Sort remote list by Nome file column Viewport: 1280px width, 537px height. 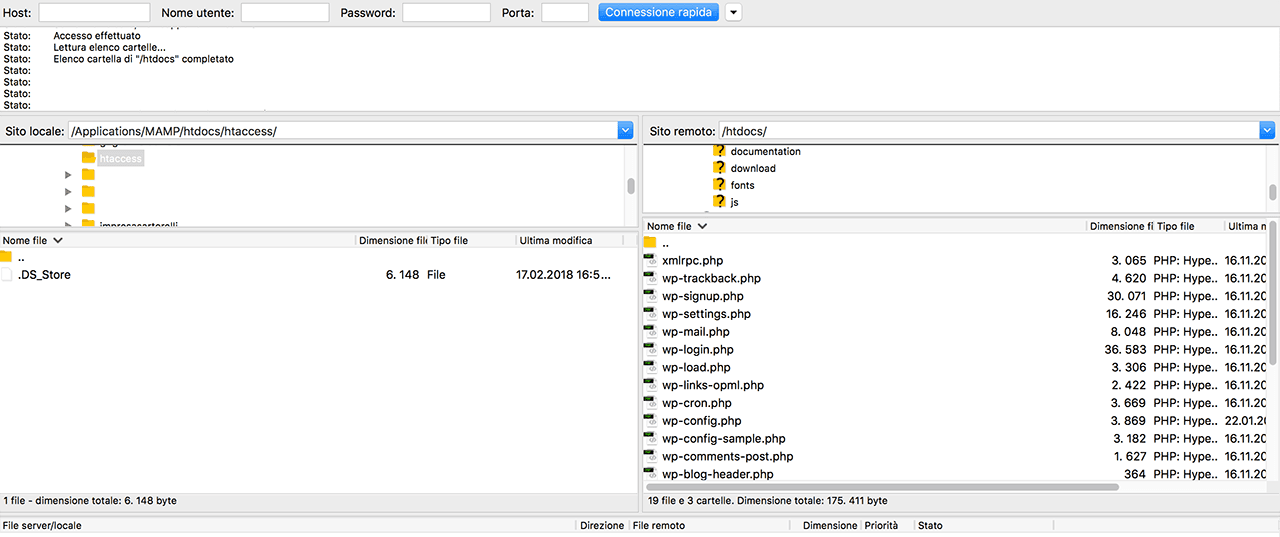click(865, 226)
